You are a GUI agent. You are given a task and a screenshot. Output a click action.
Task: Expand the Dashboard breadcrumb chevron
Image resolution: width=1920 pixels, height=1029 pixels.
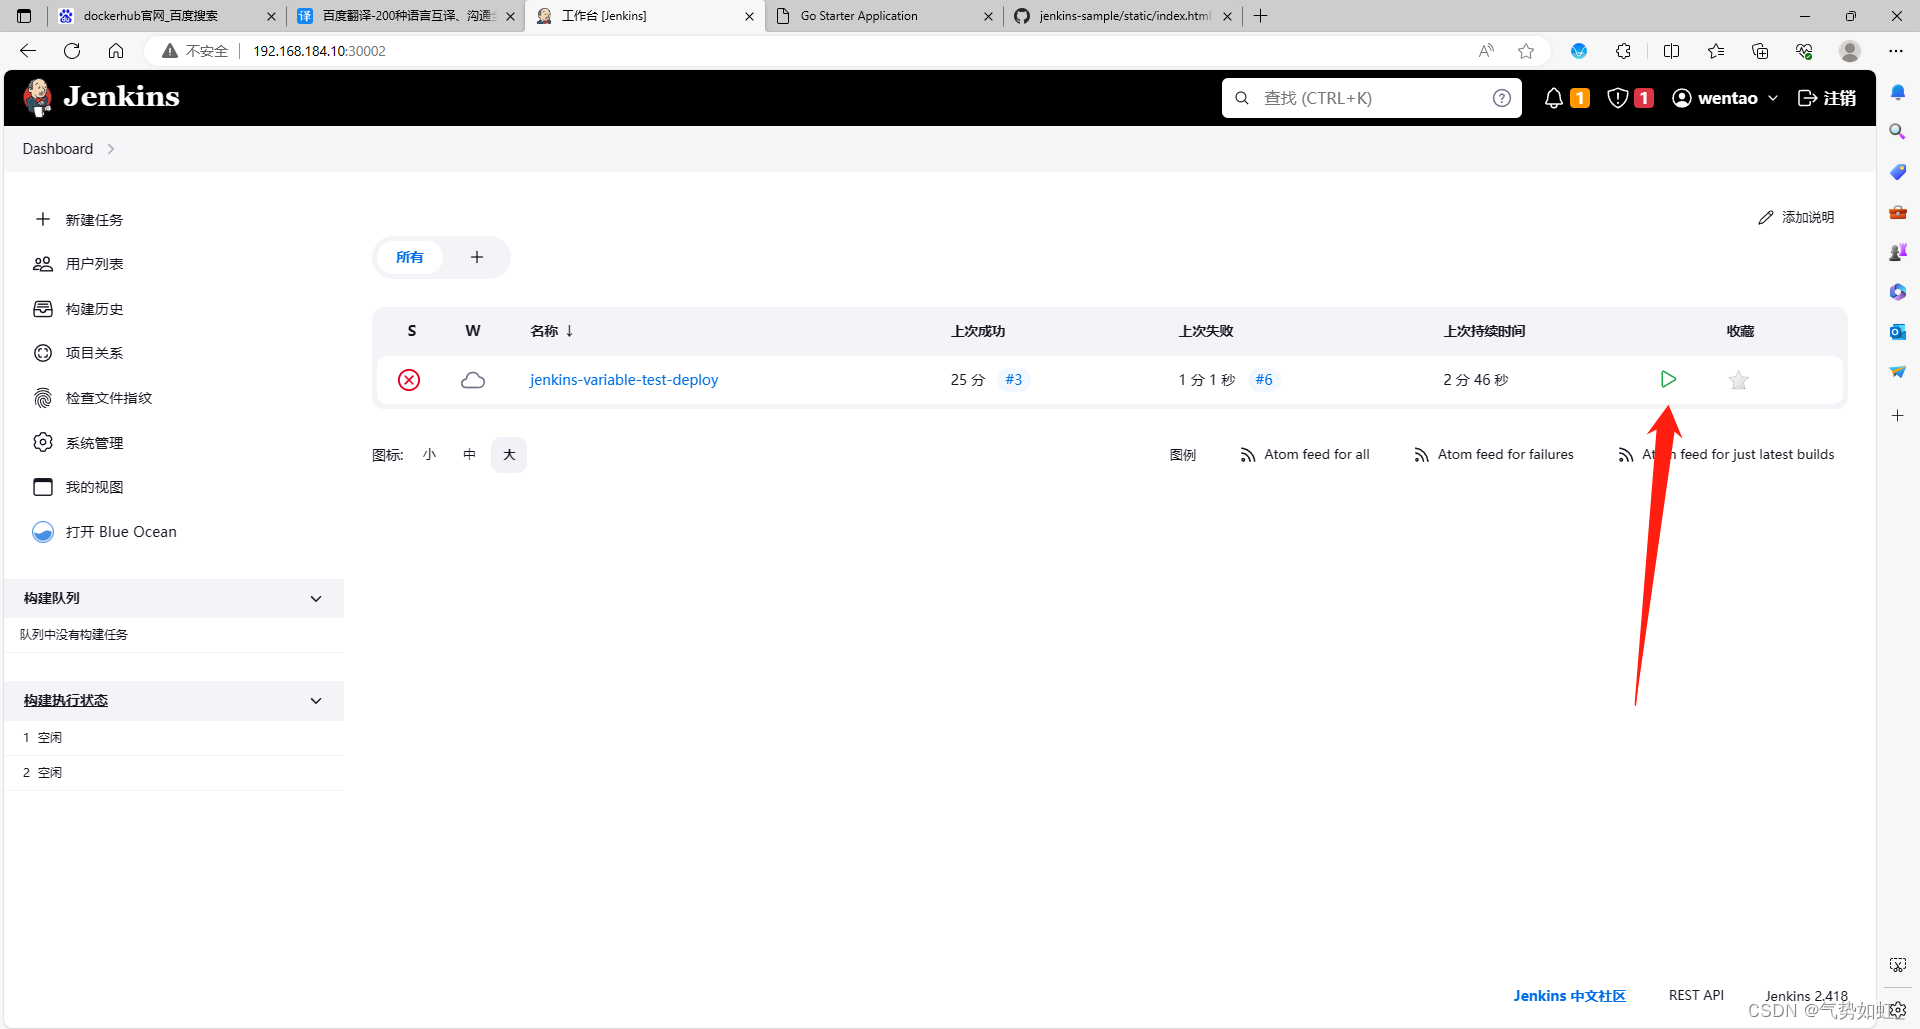click(111, 149)
